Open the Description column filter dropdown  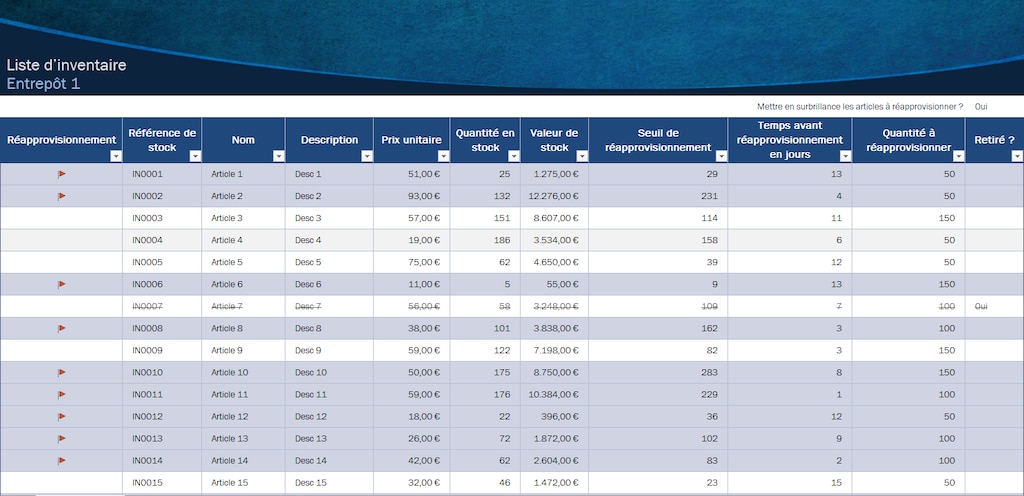point(367,156)
